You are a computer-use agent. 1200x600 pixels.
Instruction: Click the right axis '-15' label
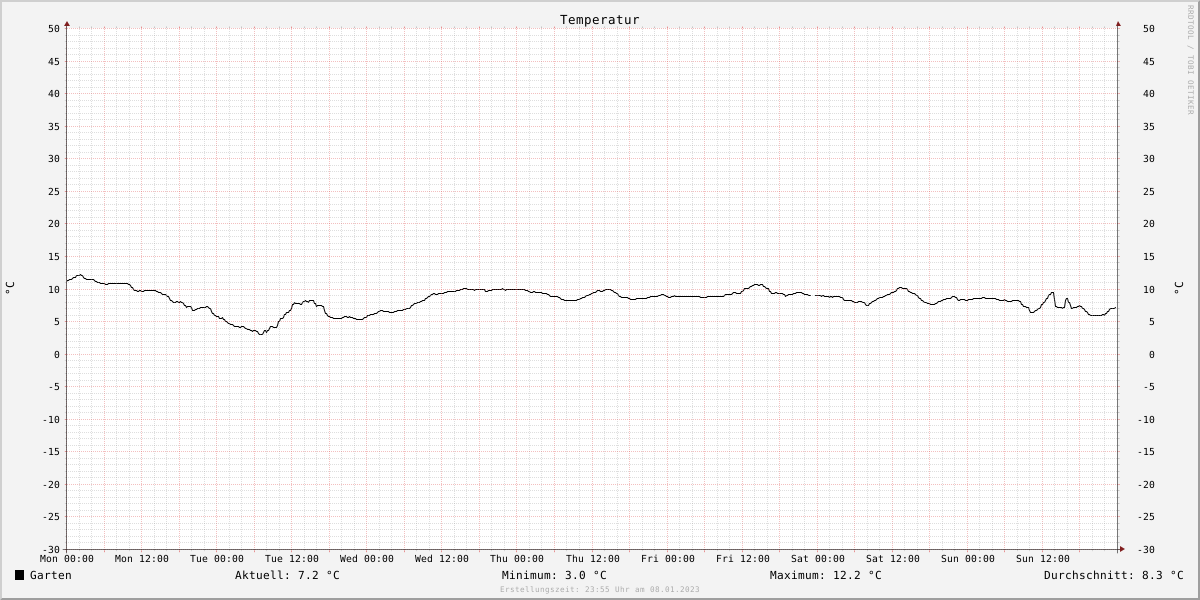(1148, 451)
